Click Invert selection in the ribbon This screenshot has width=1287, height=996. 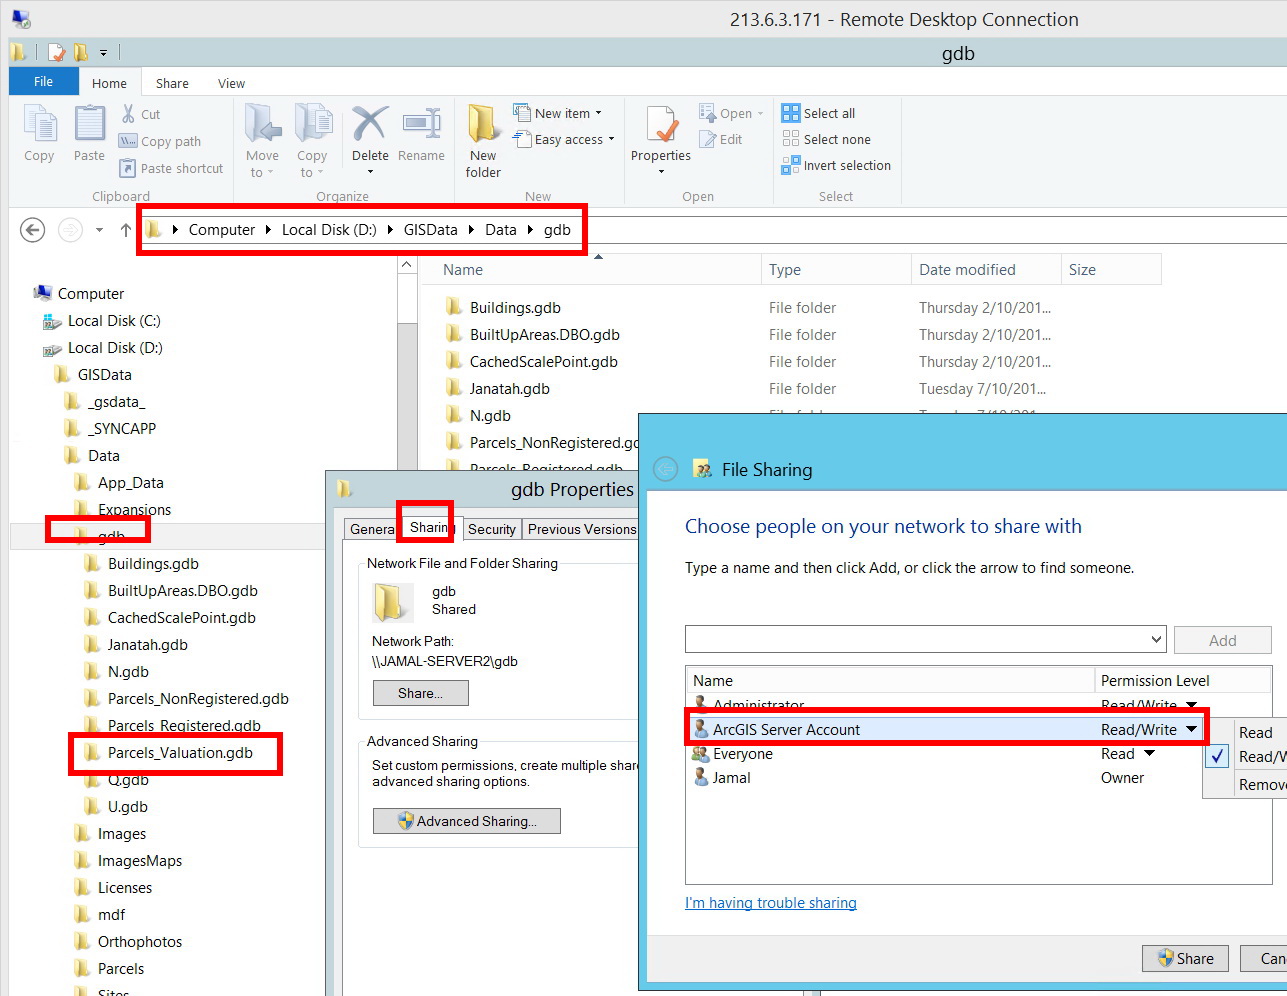click(836, 165)
